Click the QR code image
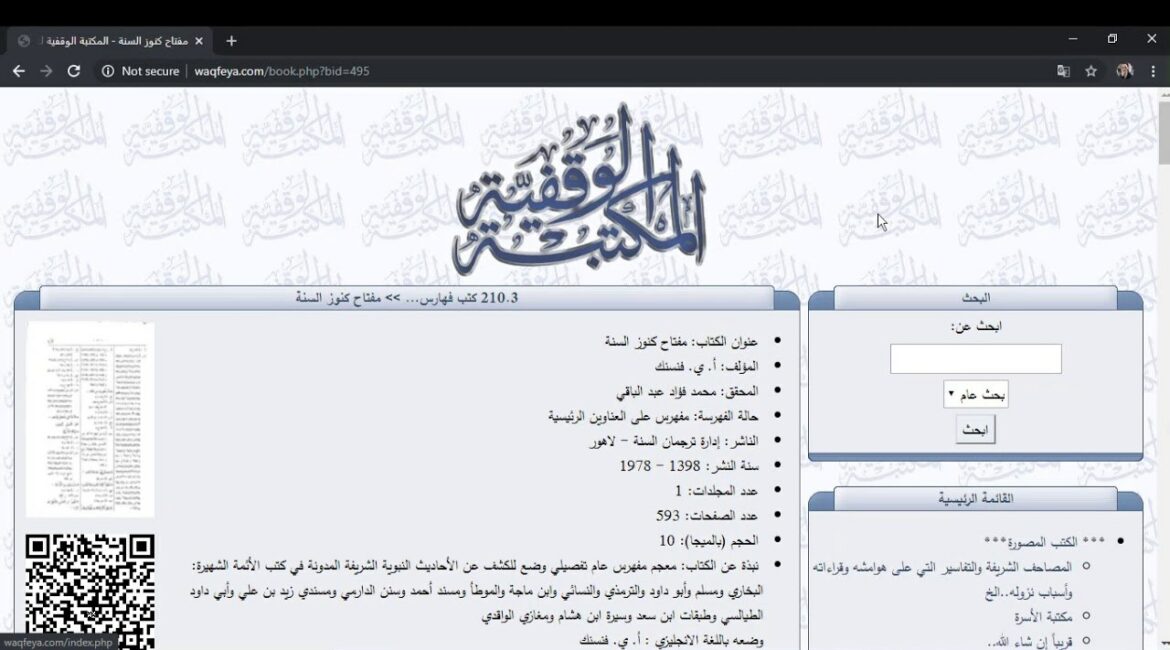 [90, 591]
